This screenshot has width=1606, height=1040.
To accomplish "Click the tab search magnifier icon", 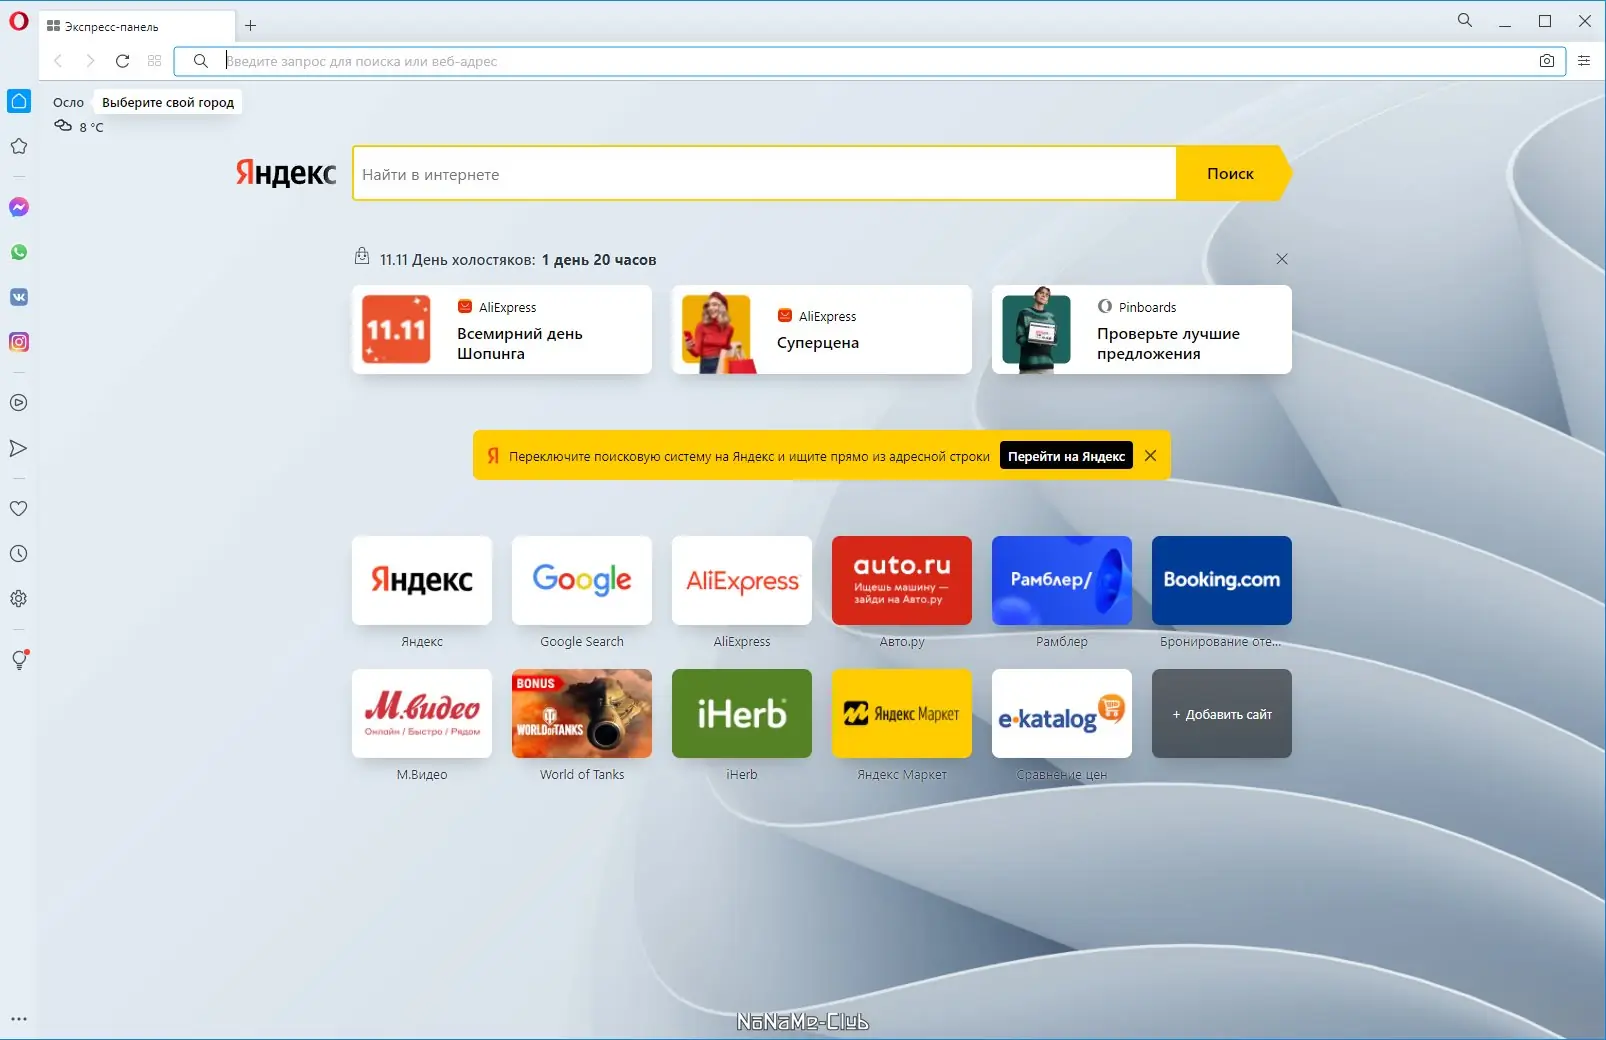I will pyautogui.click(x=1465, y=20).
